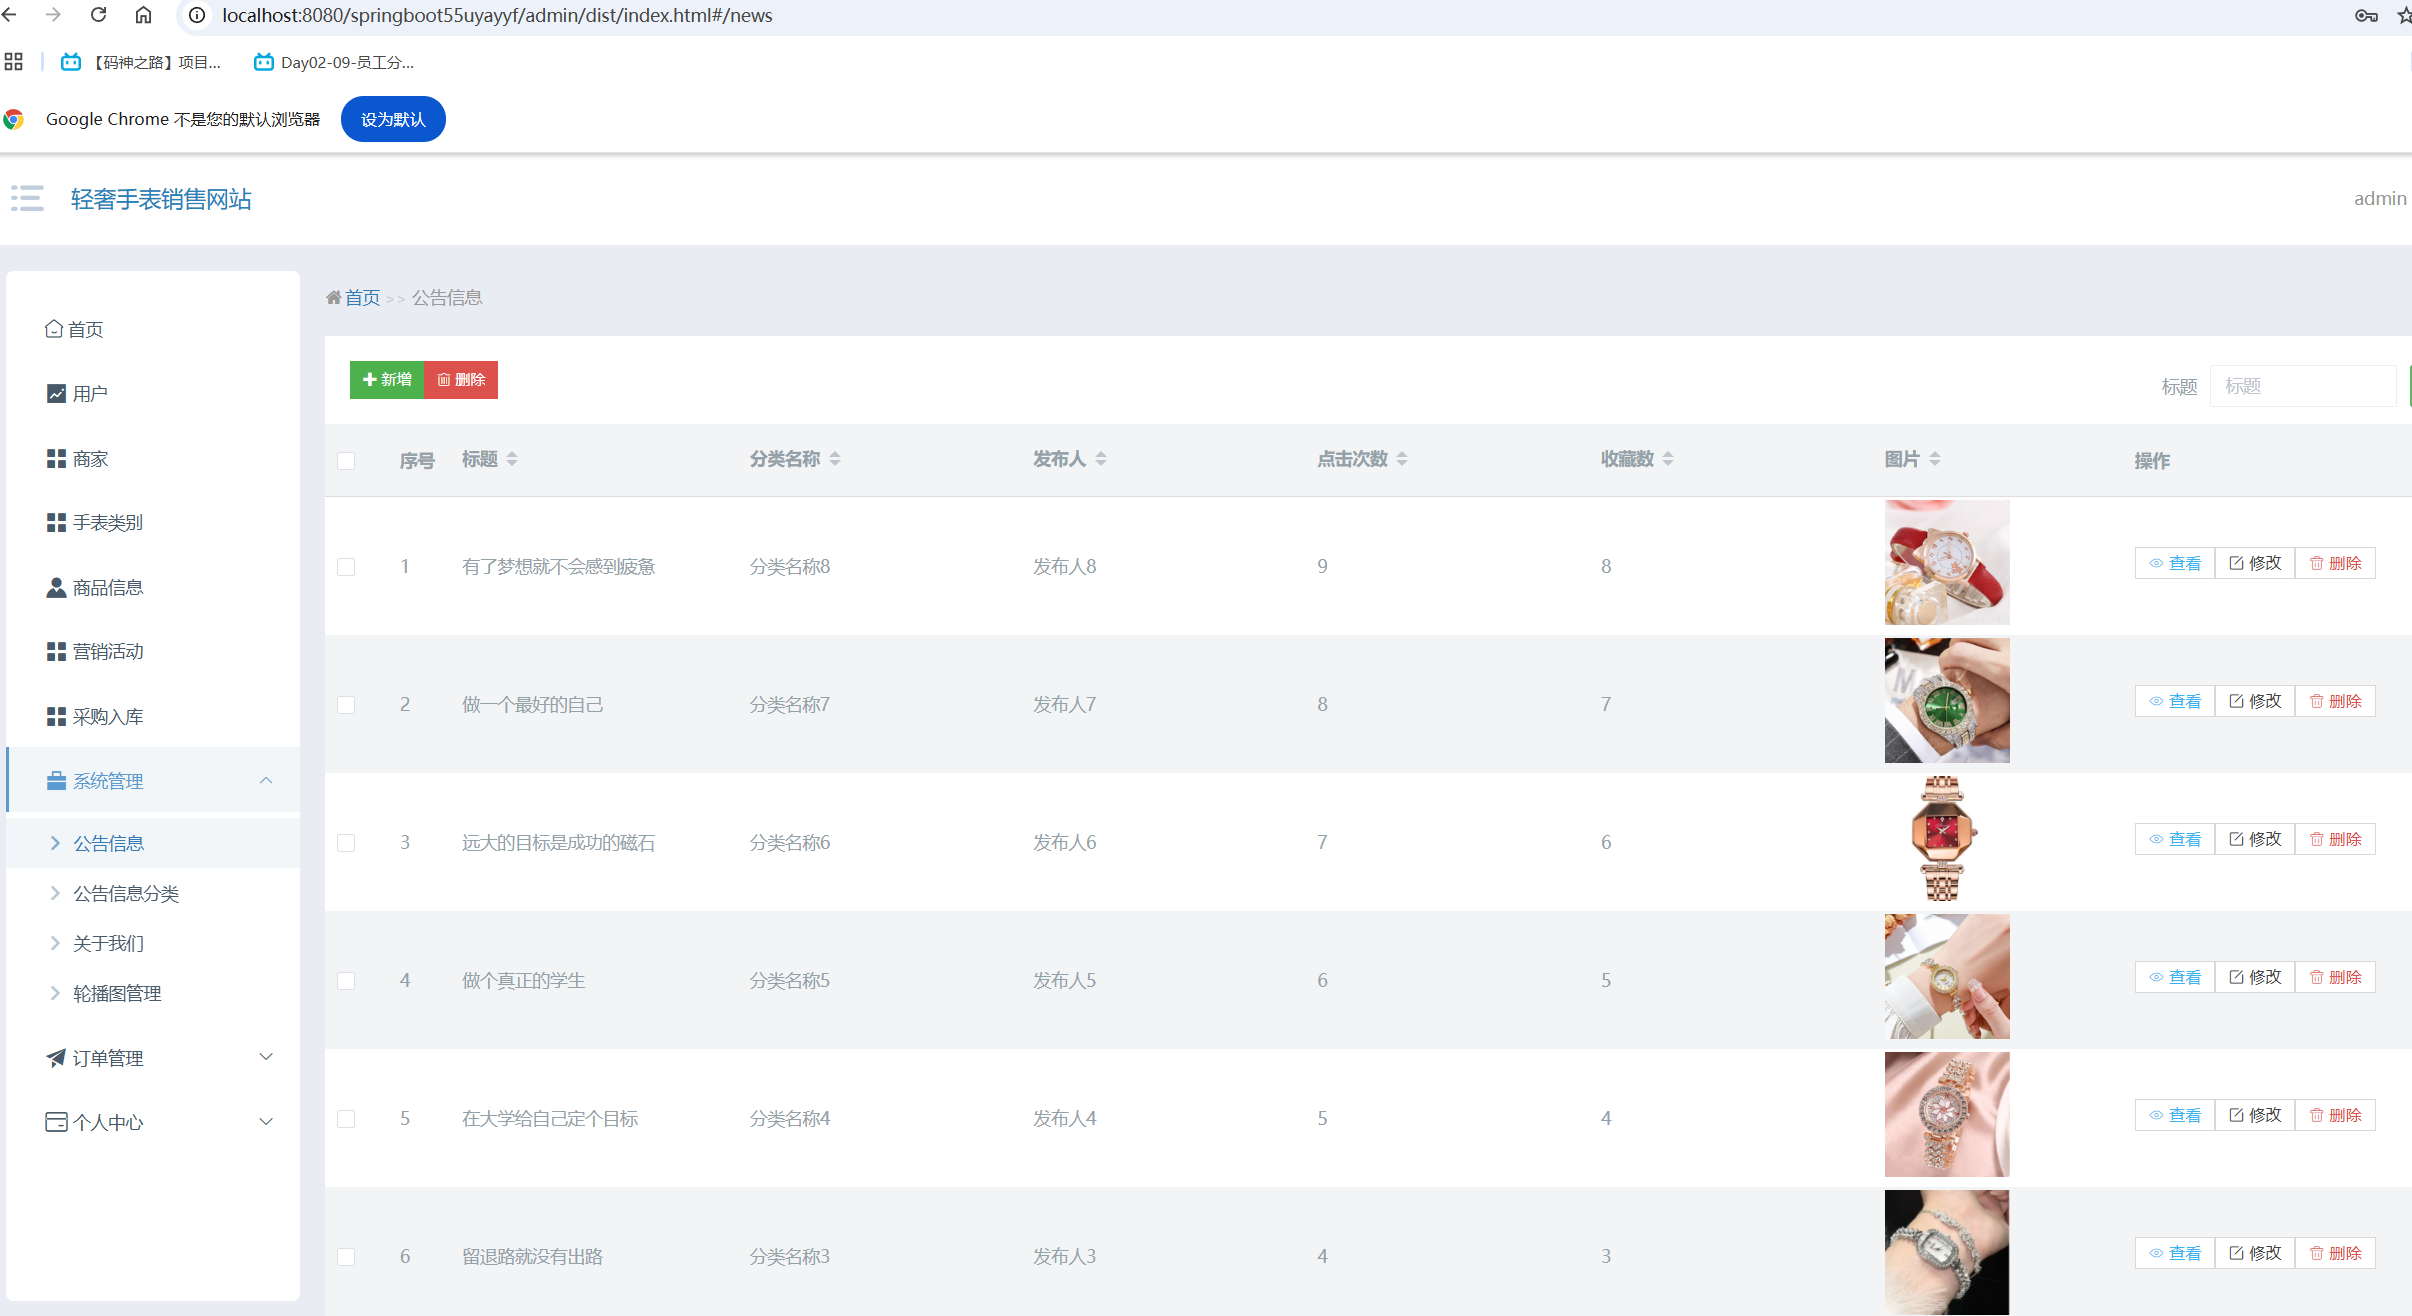Screen dimensions: 2412x1316
Task: Check the checkbox for row 4
Action: pyautogui.click(x=346, y=981)
